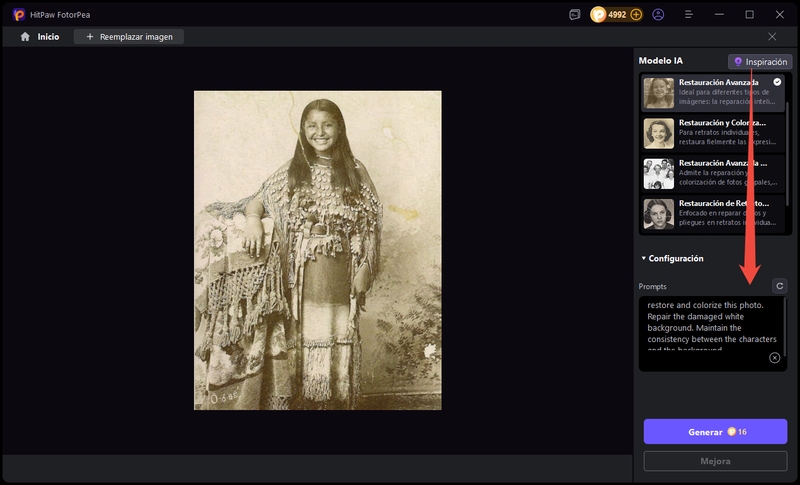
Task: Click the Restauración y Colorización woman thumbnail
Action: 659,133
